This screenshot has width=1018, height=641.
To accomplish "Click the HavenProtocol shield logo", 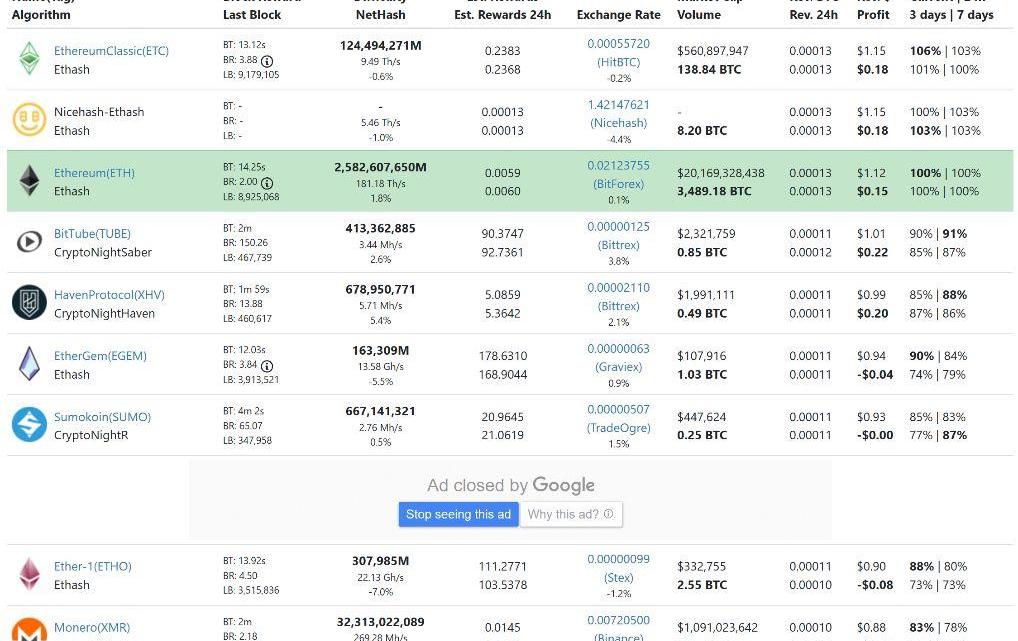I will [x=29, y=303].
